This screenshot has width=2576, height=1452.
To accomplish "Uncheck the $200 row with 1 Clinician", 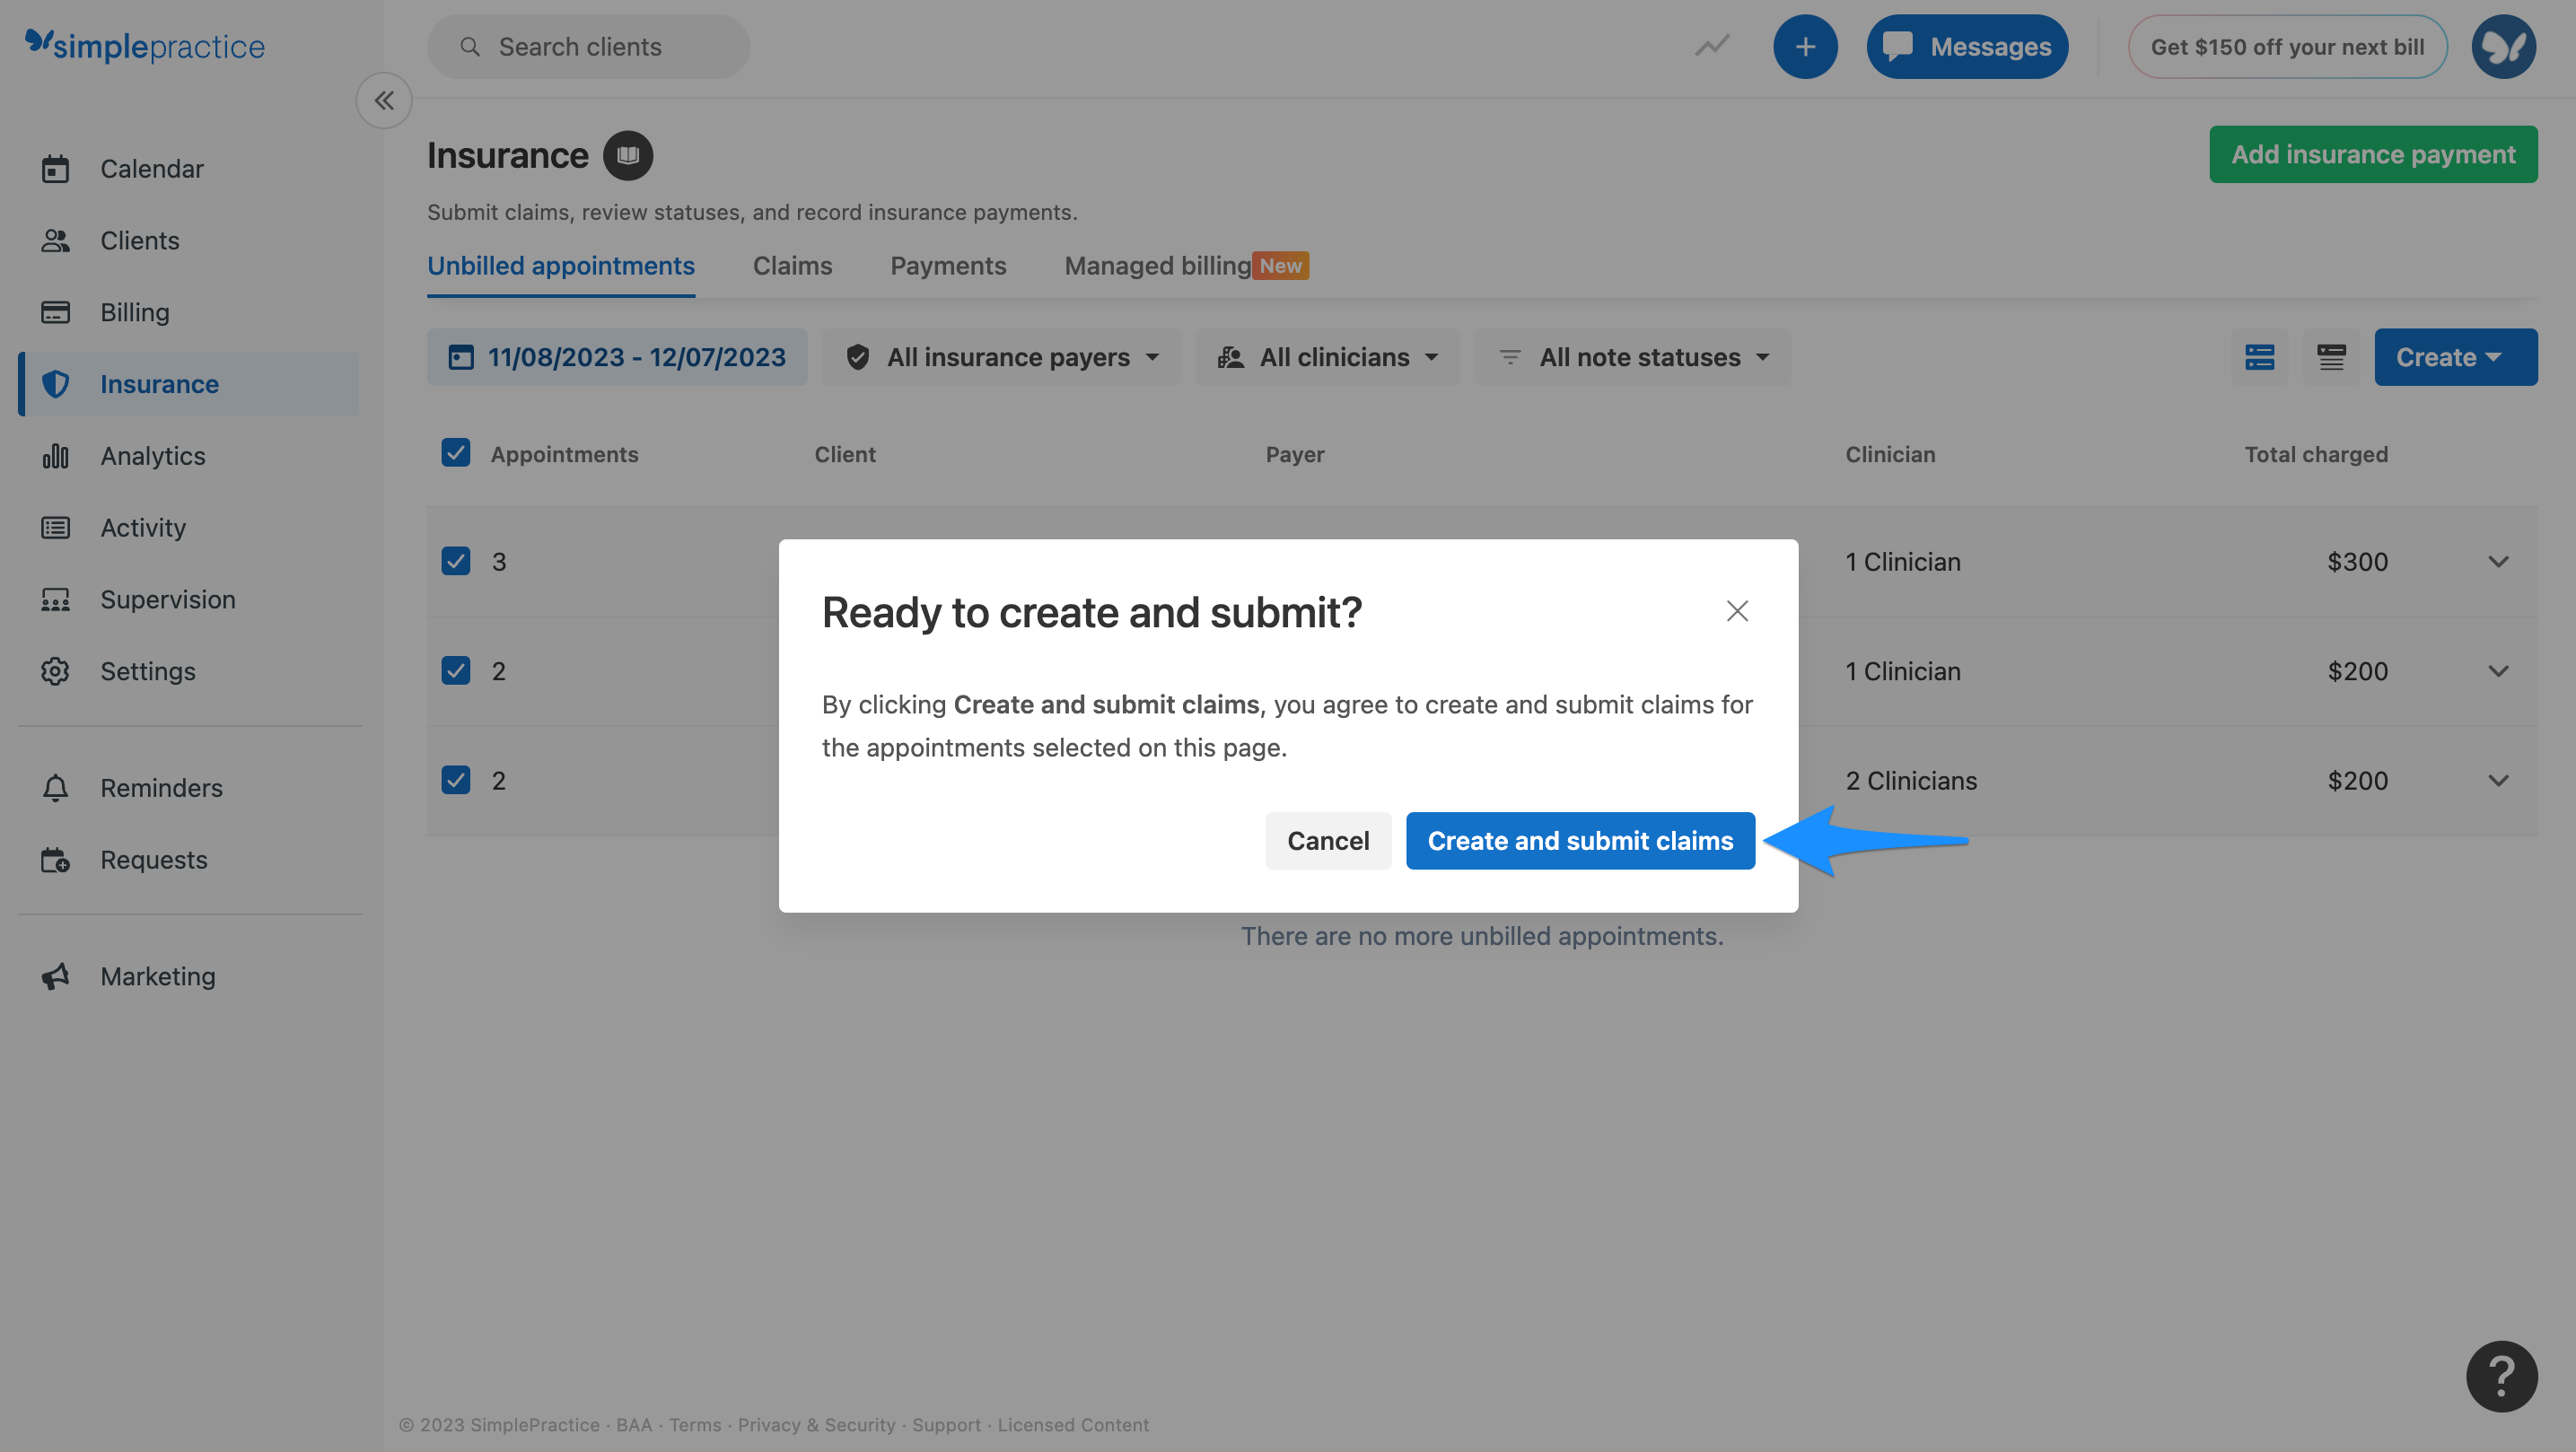I will [456, 670].
